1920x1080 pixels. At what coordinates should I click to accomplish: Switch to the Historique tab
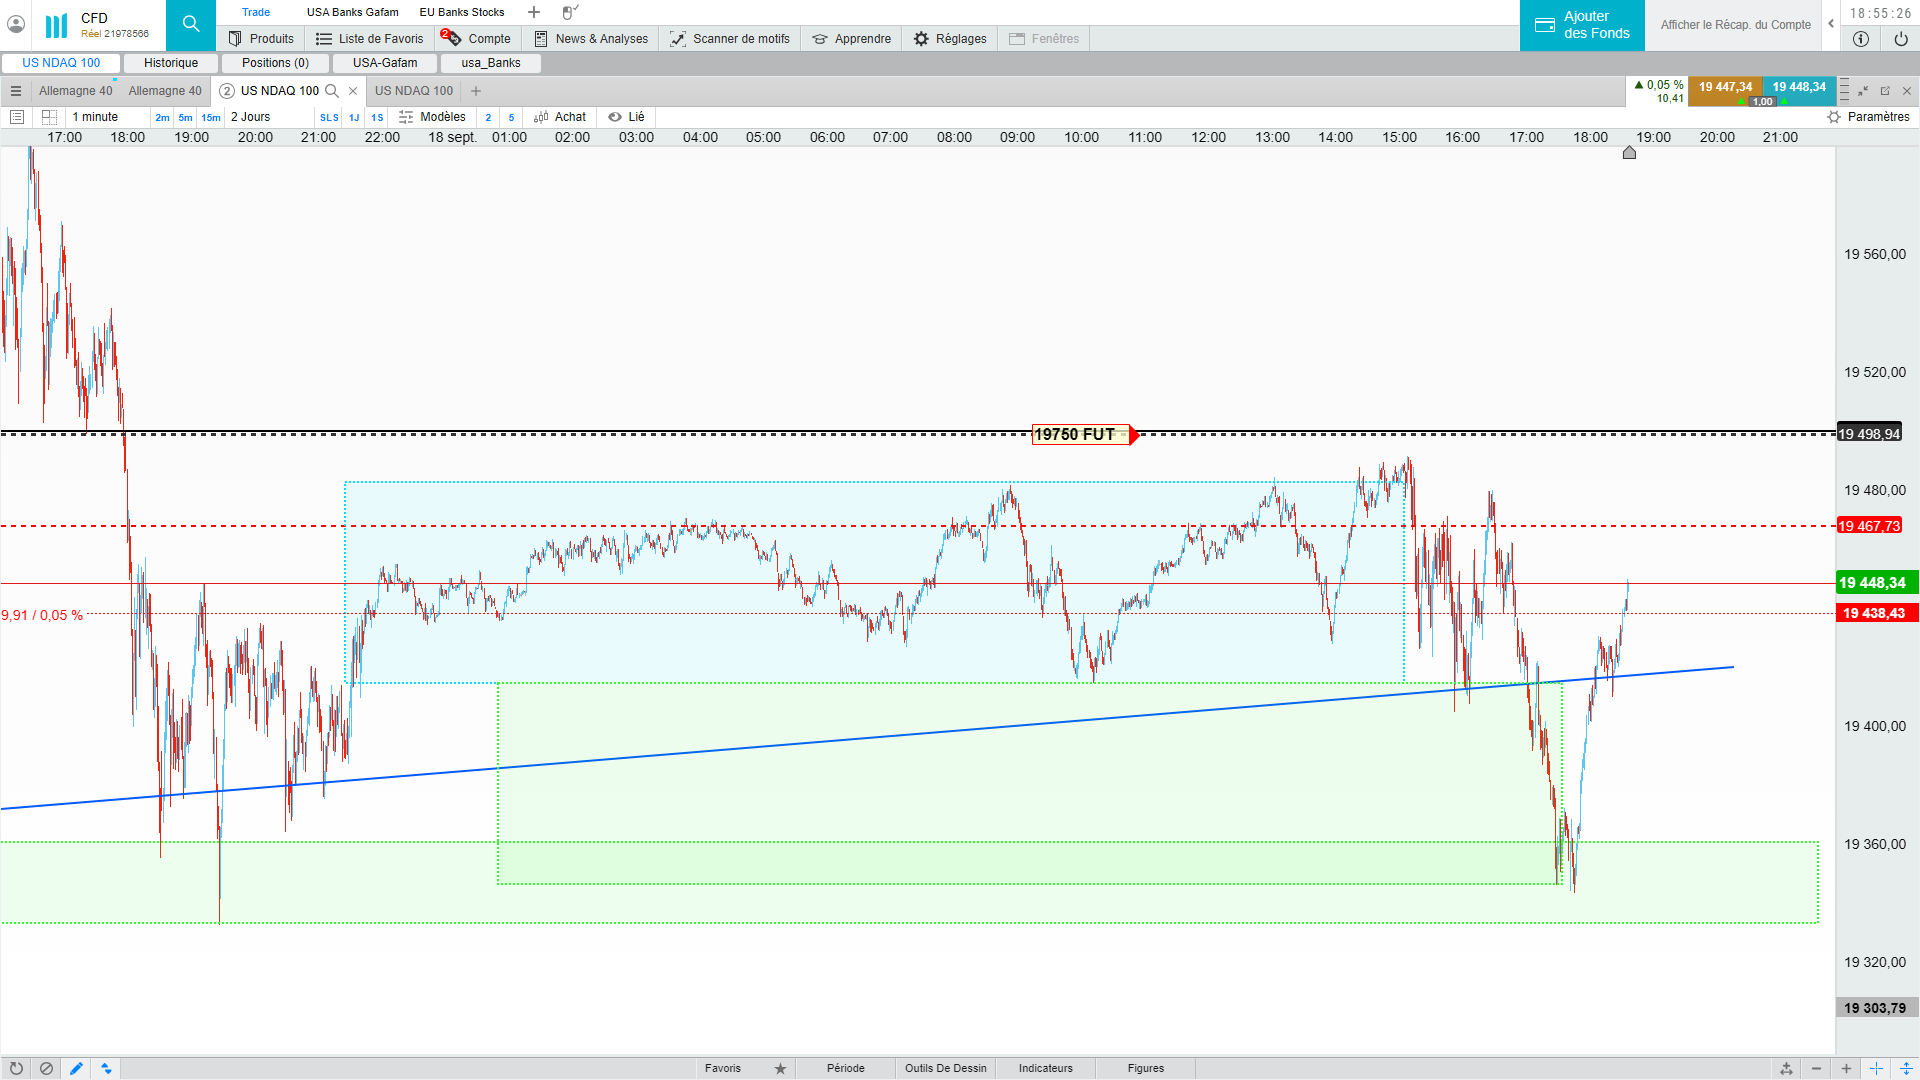coord(171,63)
